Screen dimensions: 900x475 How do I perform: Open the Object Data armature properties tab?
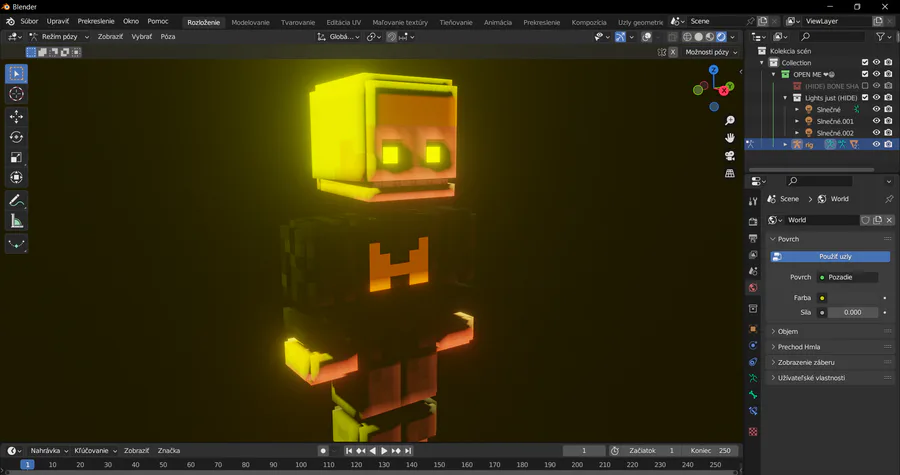[x=753, y=378]
